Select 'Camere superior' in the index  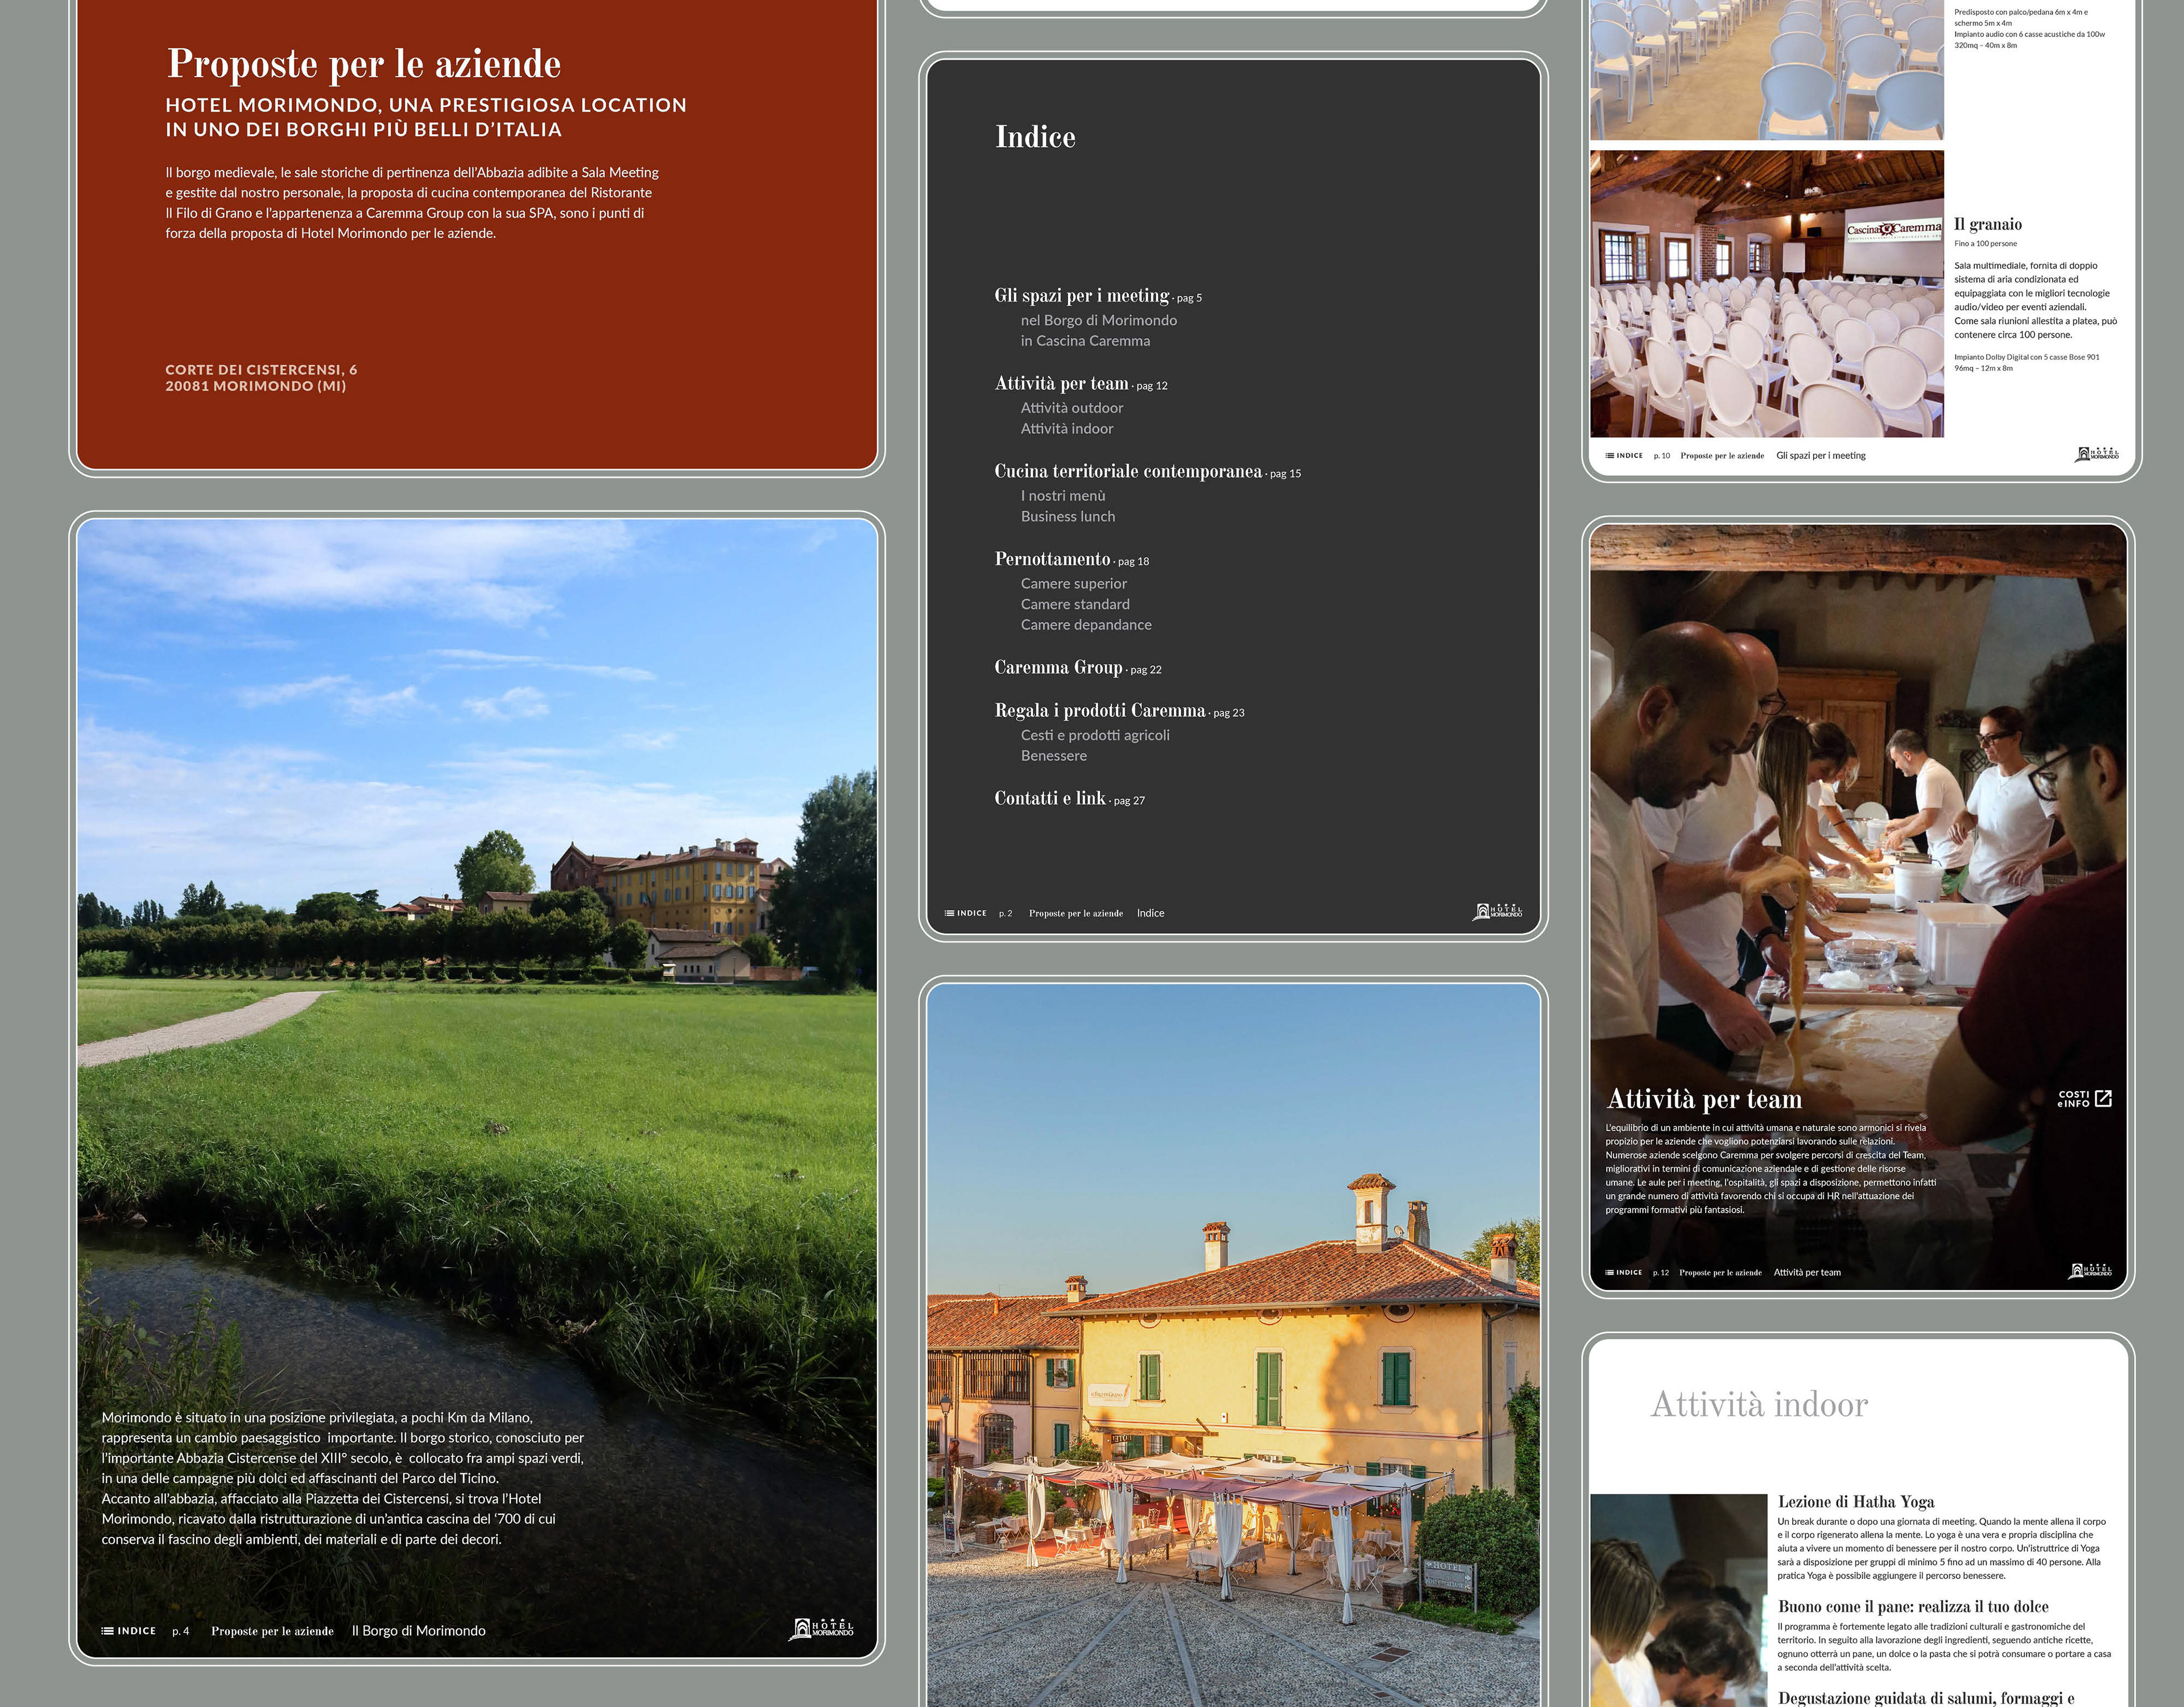(1073, 584)
